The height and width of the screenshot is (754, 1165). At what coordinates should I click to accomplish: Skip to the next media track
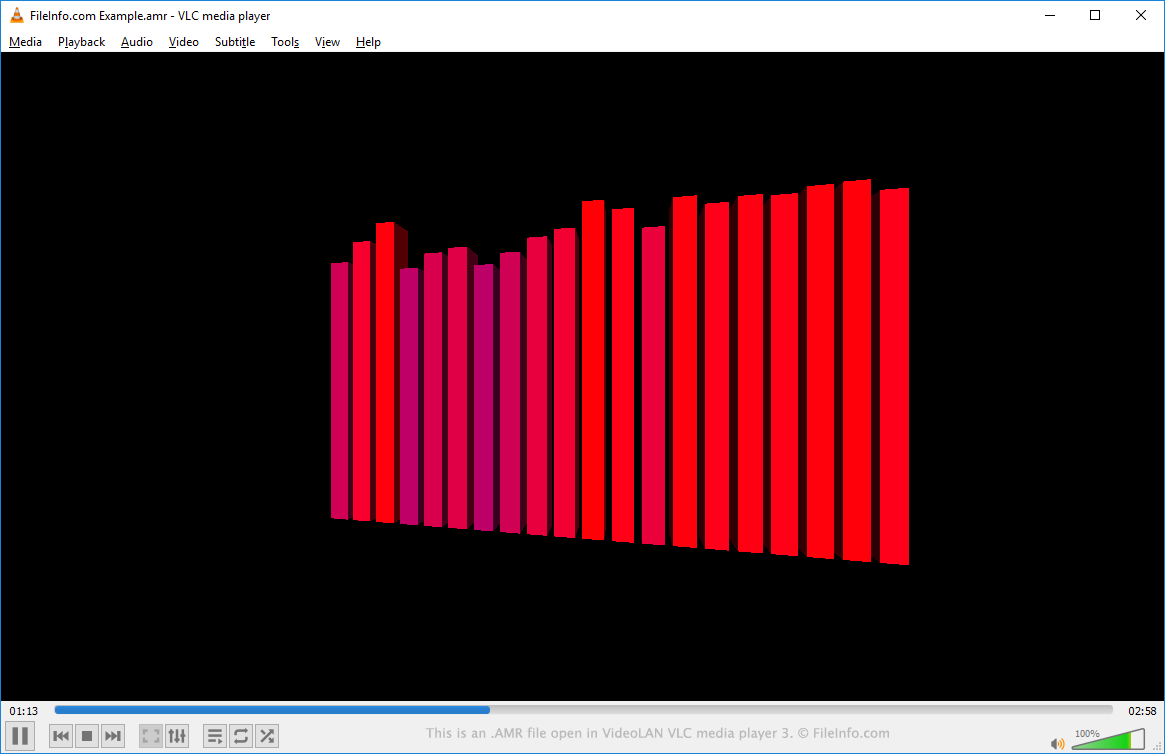click(x=113, y=735)
